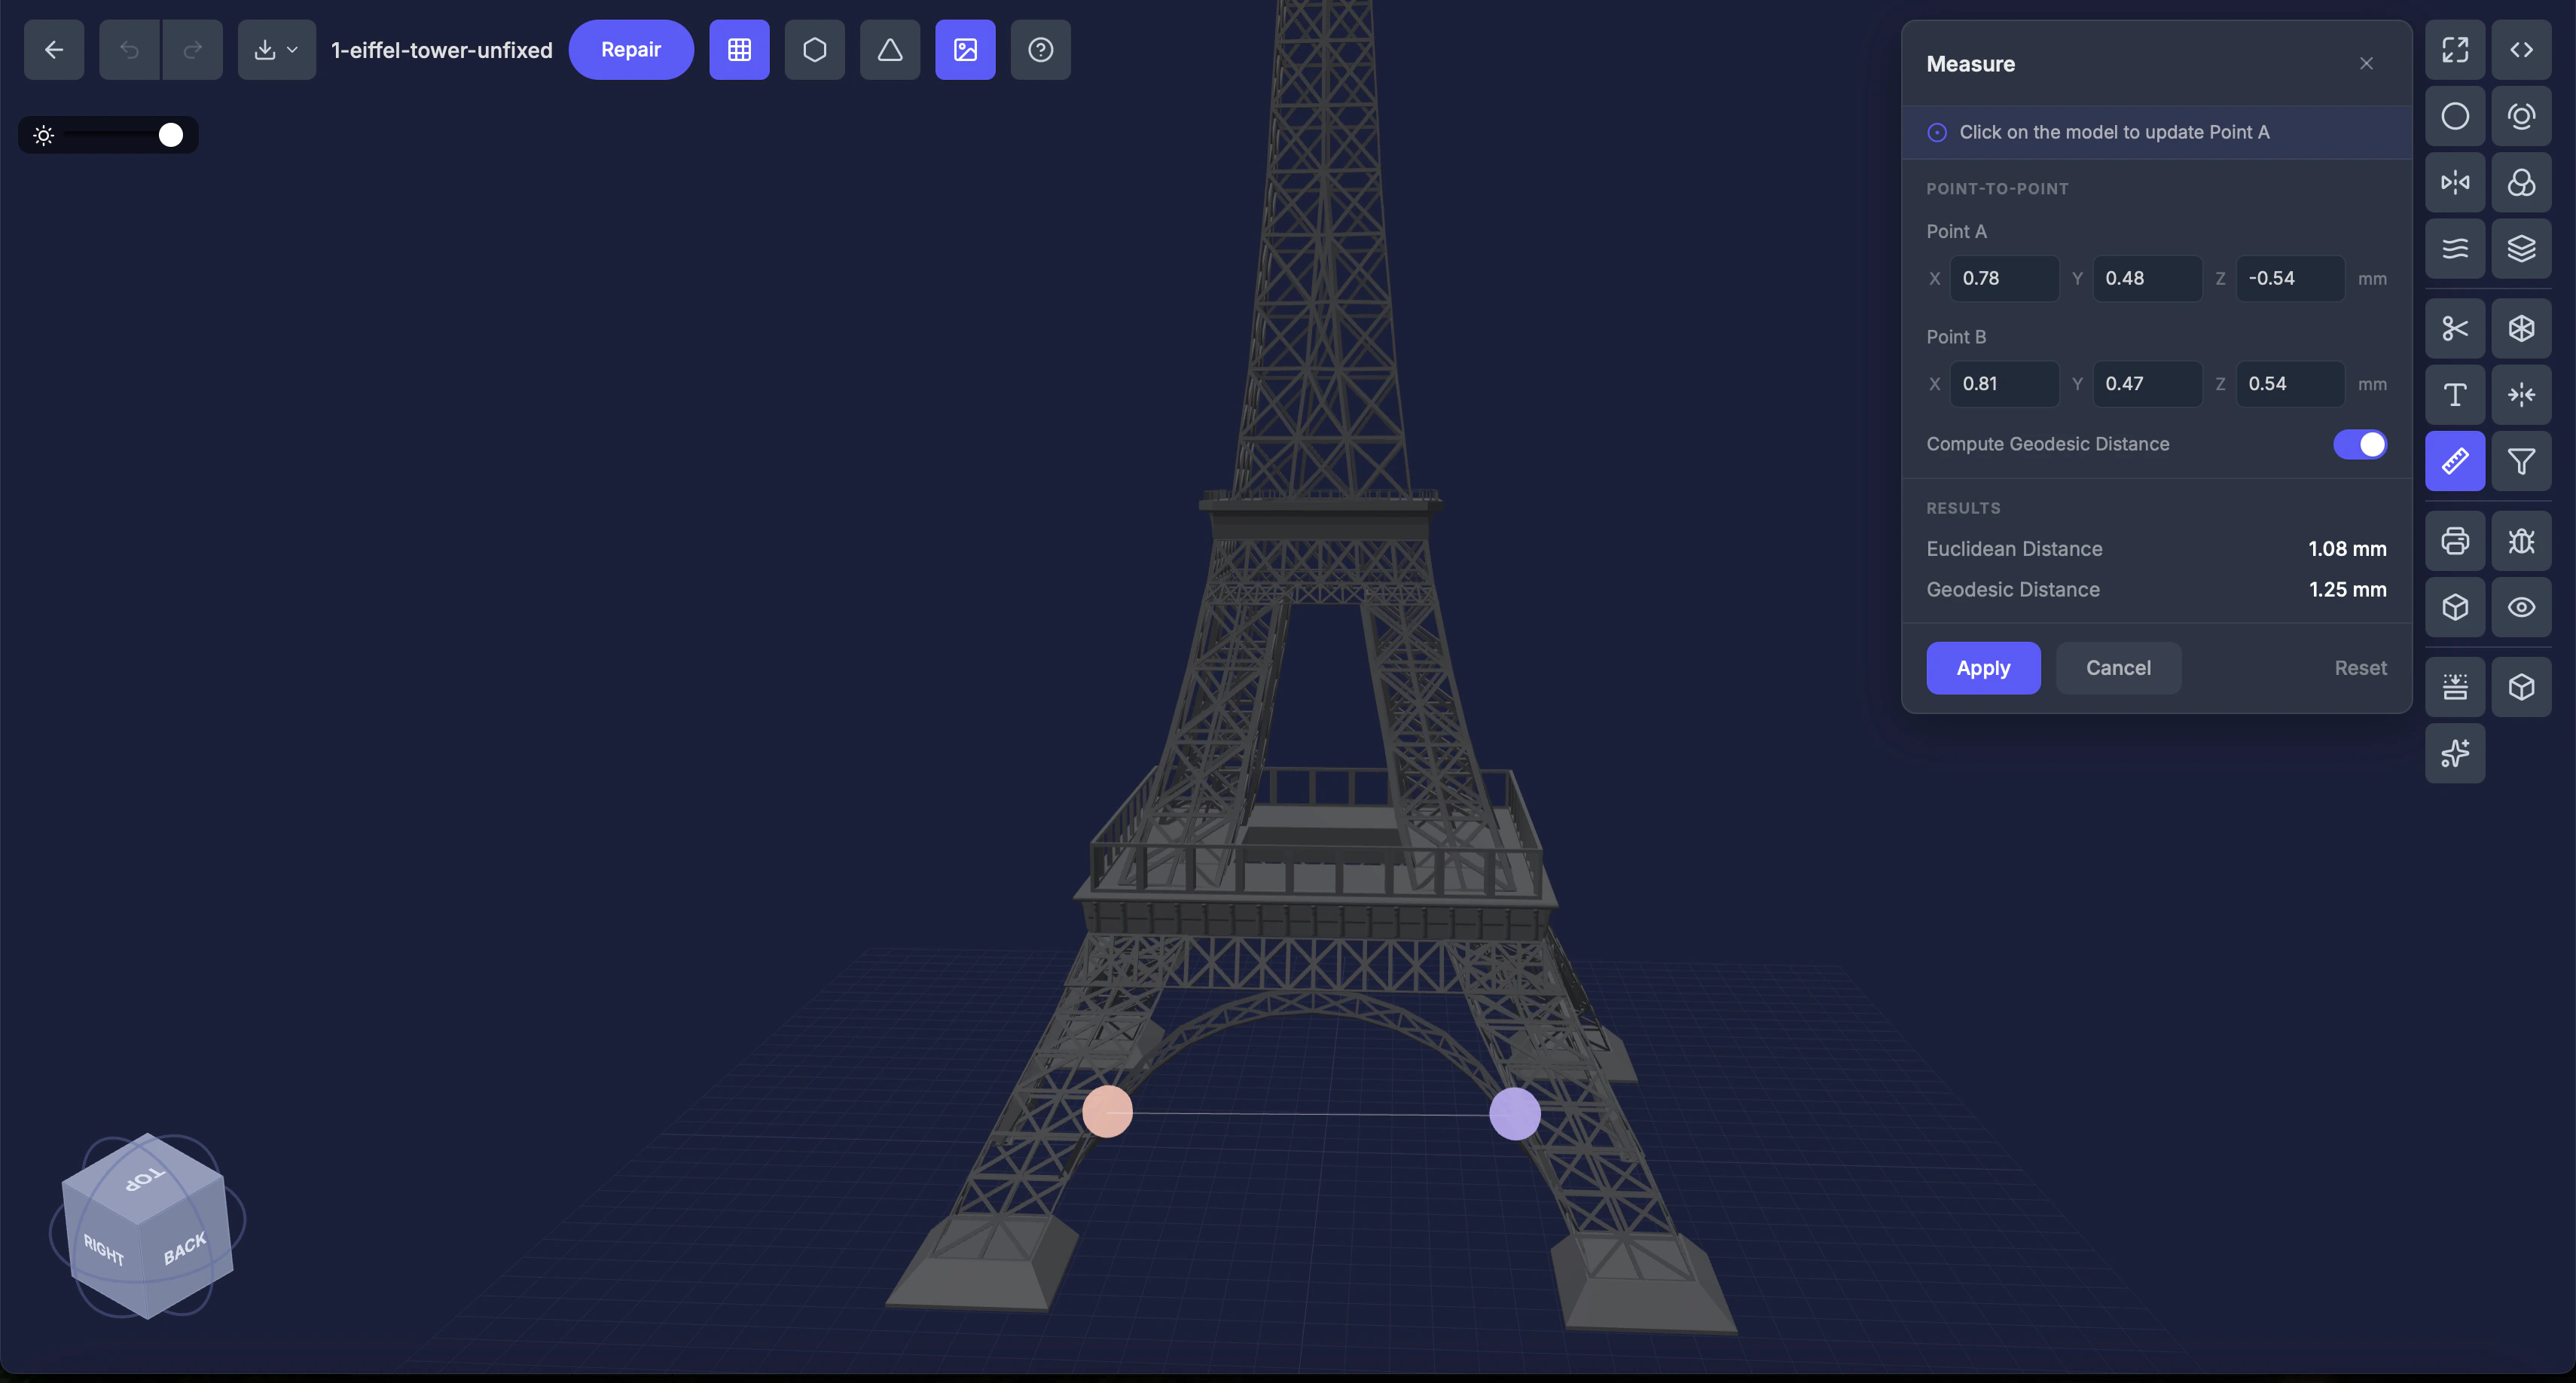Screen dimensions: 2576x1383
Task: Toggle visibility with the eye icon
Action: 2520,607
